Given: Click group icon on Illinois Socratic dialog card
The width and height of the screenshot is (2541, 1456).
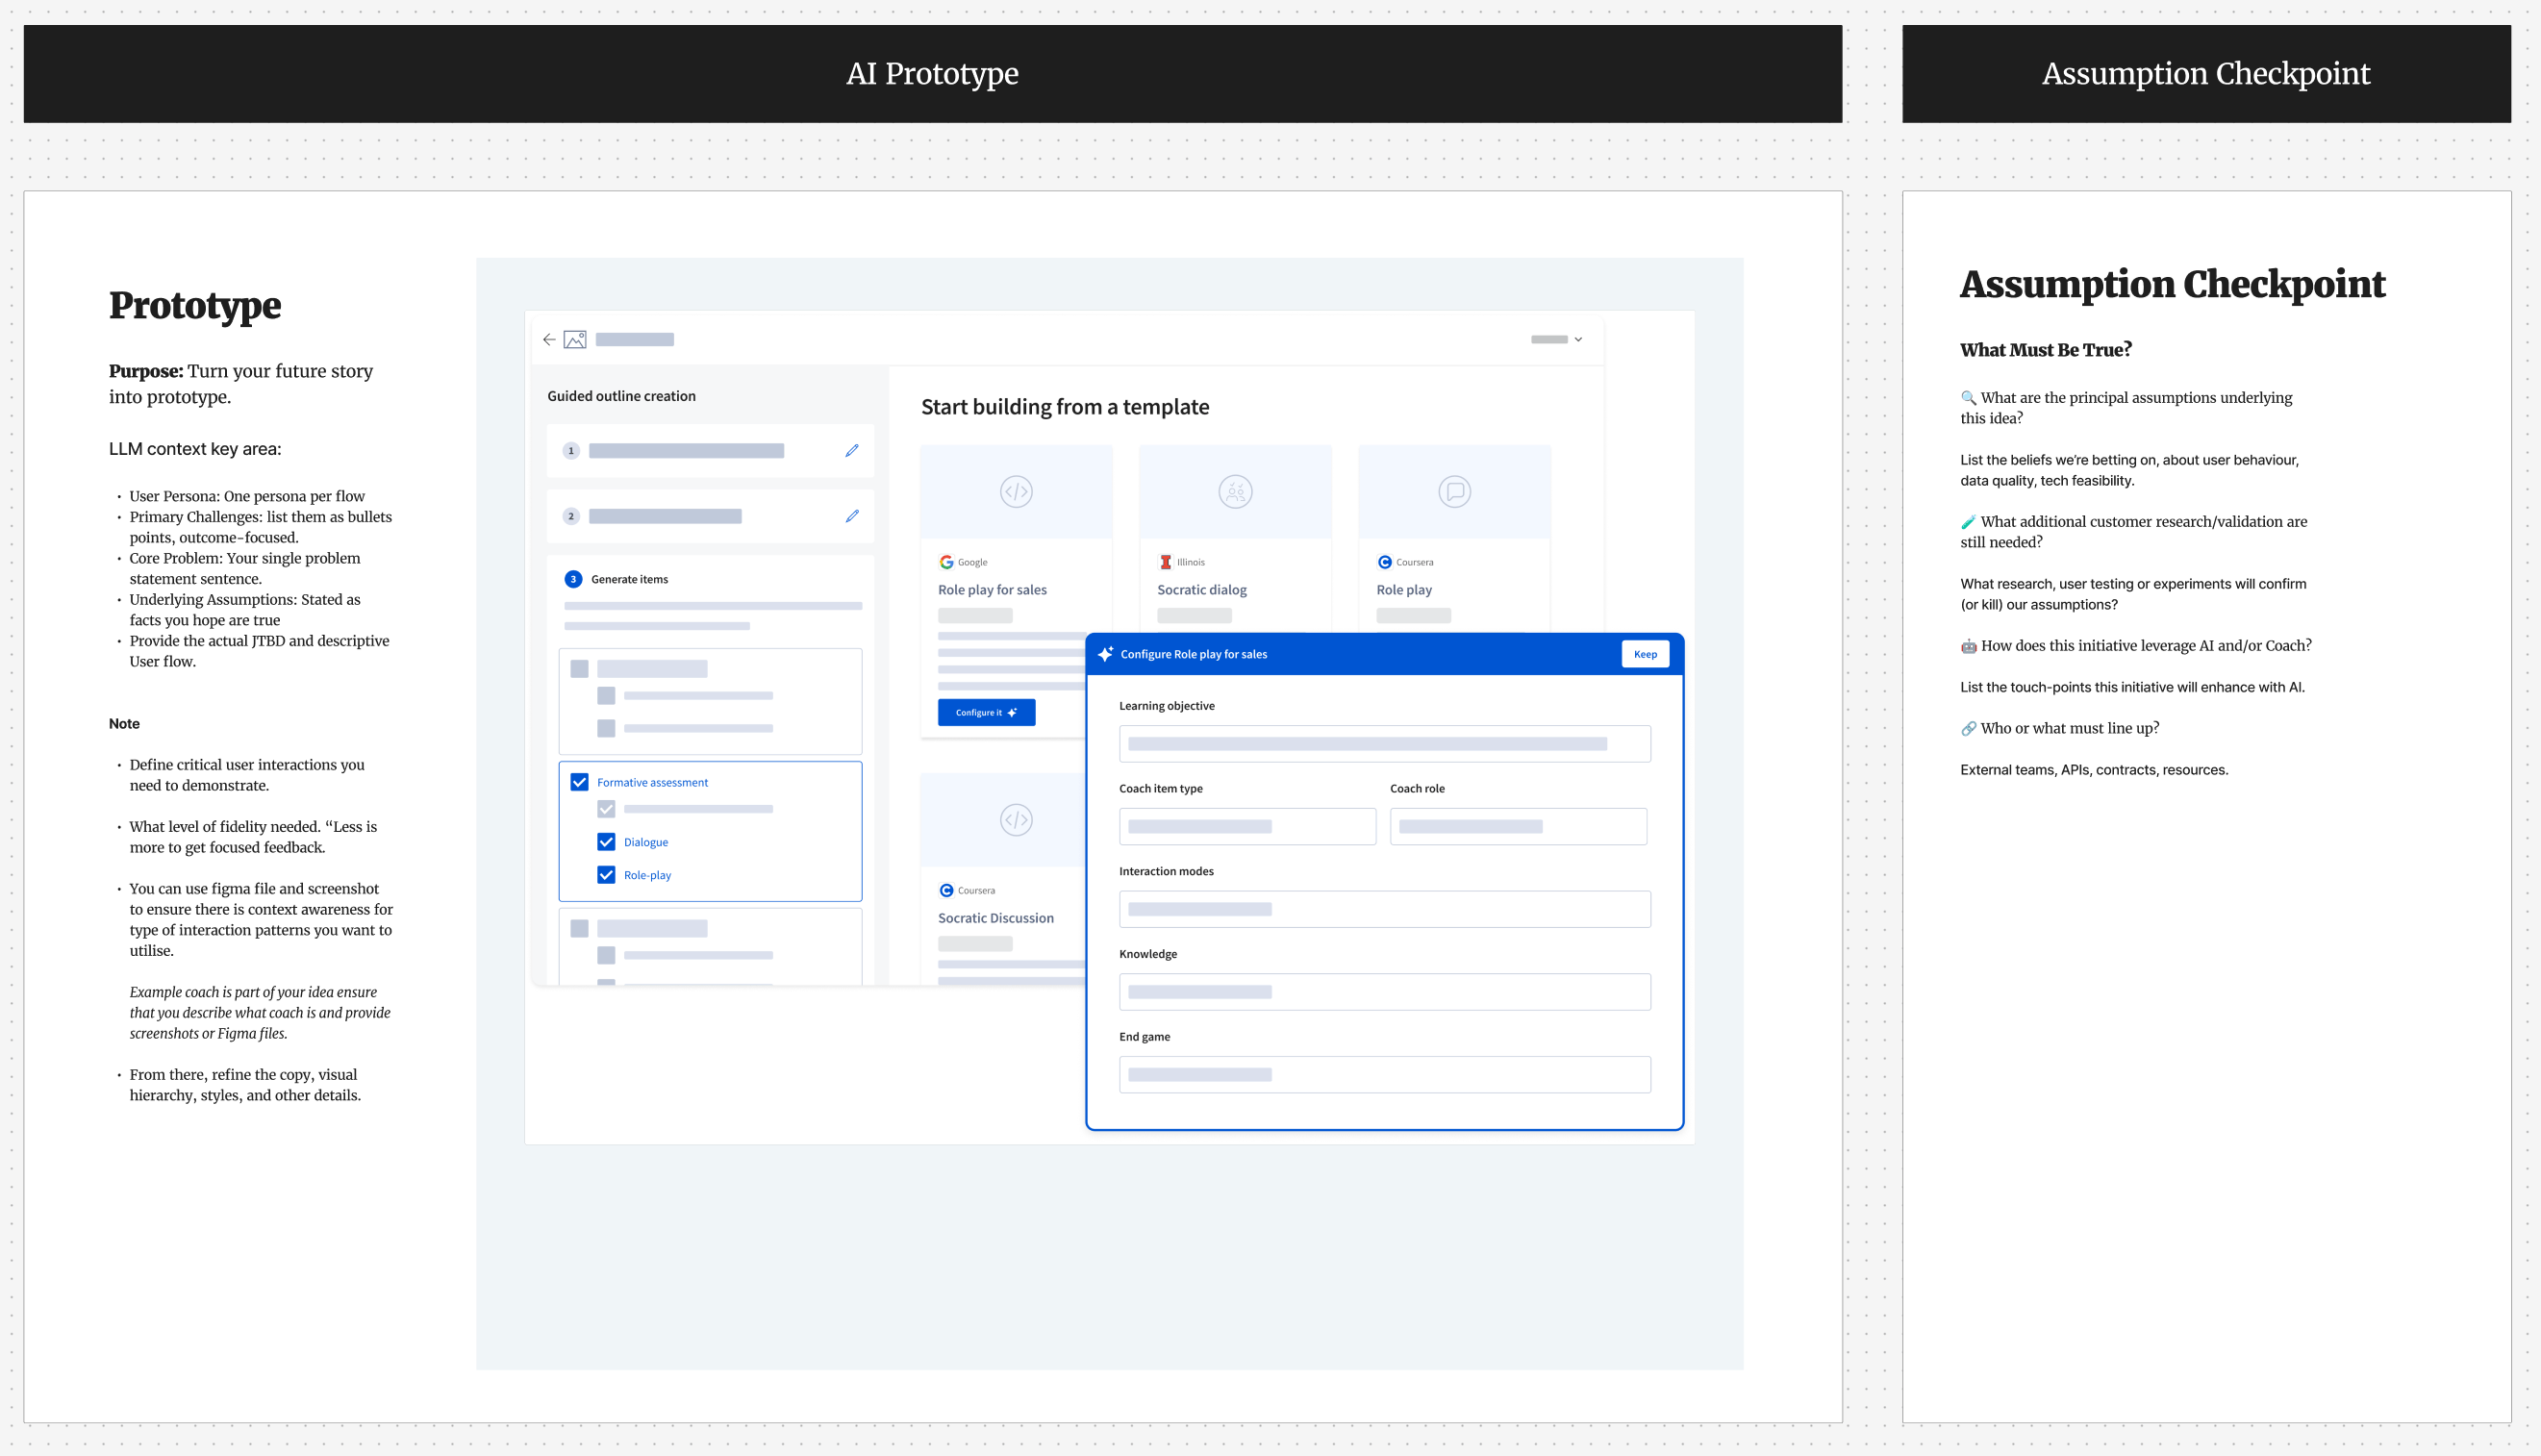Looking at the screenshot, I should point(1235,492).
